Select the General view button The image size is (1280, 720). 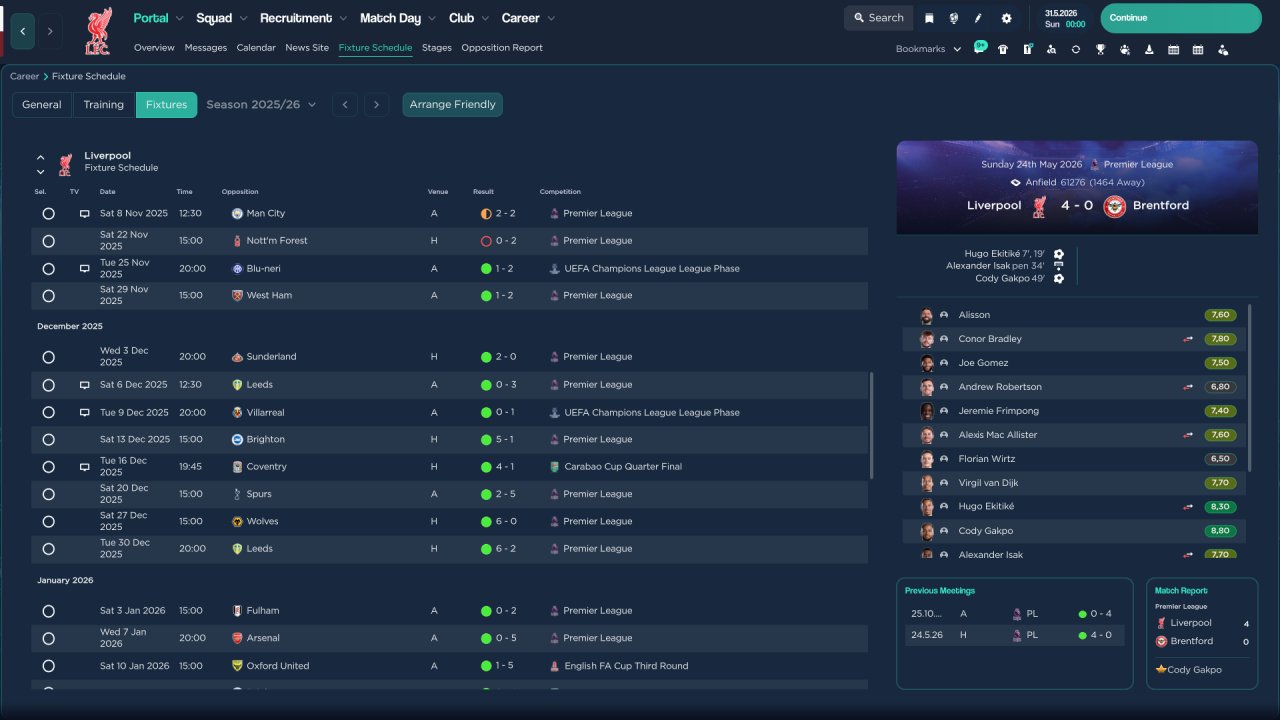pos(42,104)
